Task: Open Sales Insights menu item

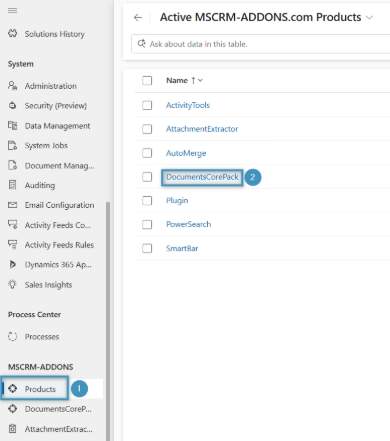Action: pos(48,285)
